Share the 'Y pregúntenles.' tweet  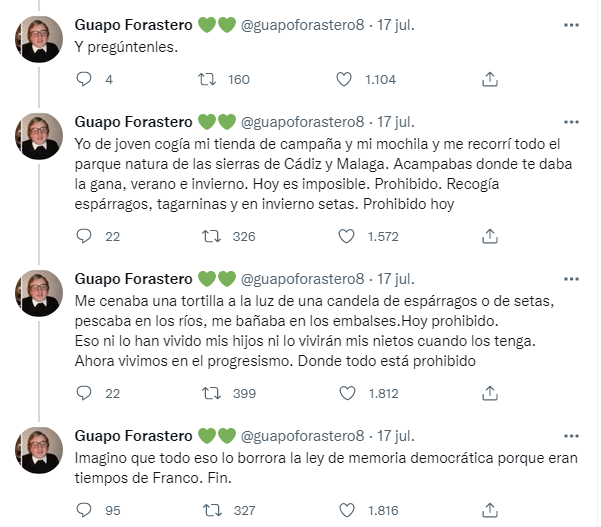[x=490, y=79]
